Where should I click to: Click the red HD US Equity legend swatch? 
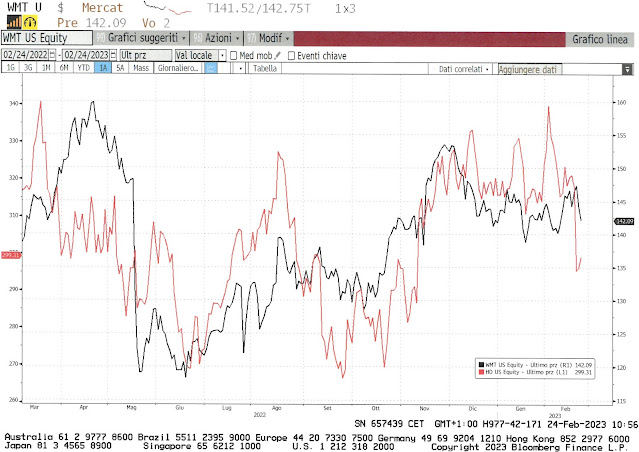click(x=481, y=372)
